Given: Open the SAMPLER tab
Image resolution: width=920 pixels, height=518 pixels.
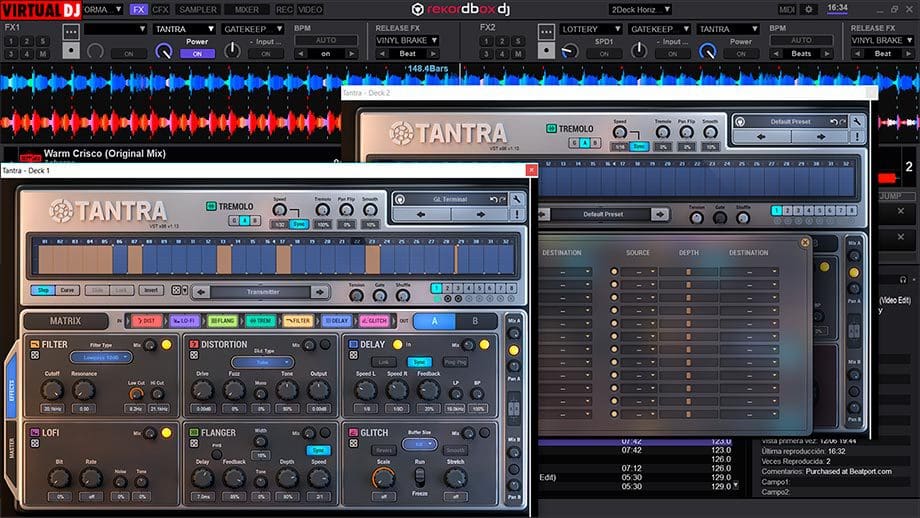Looking at the screenshot, I should [198, 9].
